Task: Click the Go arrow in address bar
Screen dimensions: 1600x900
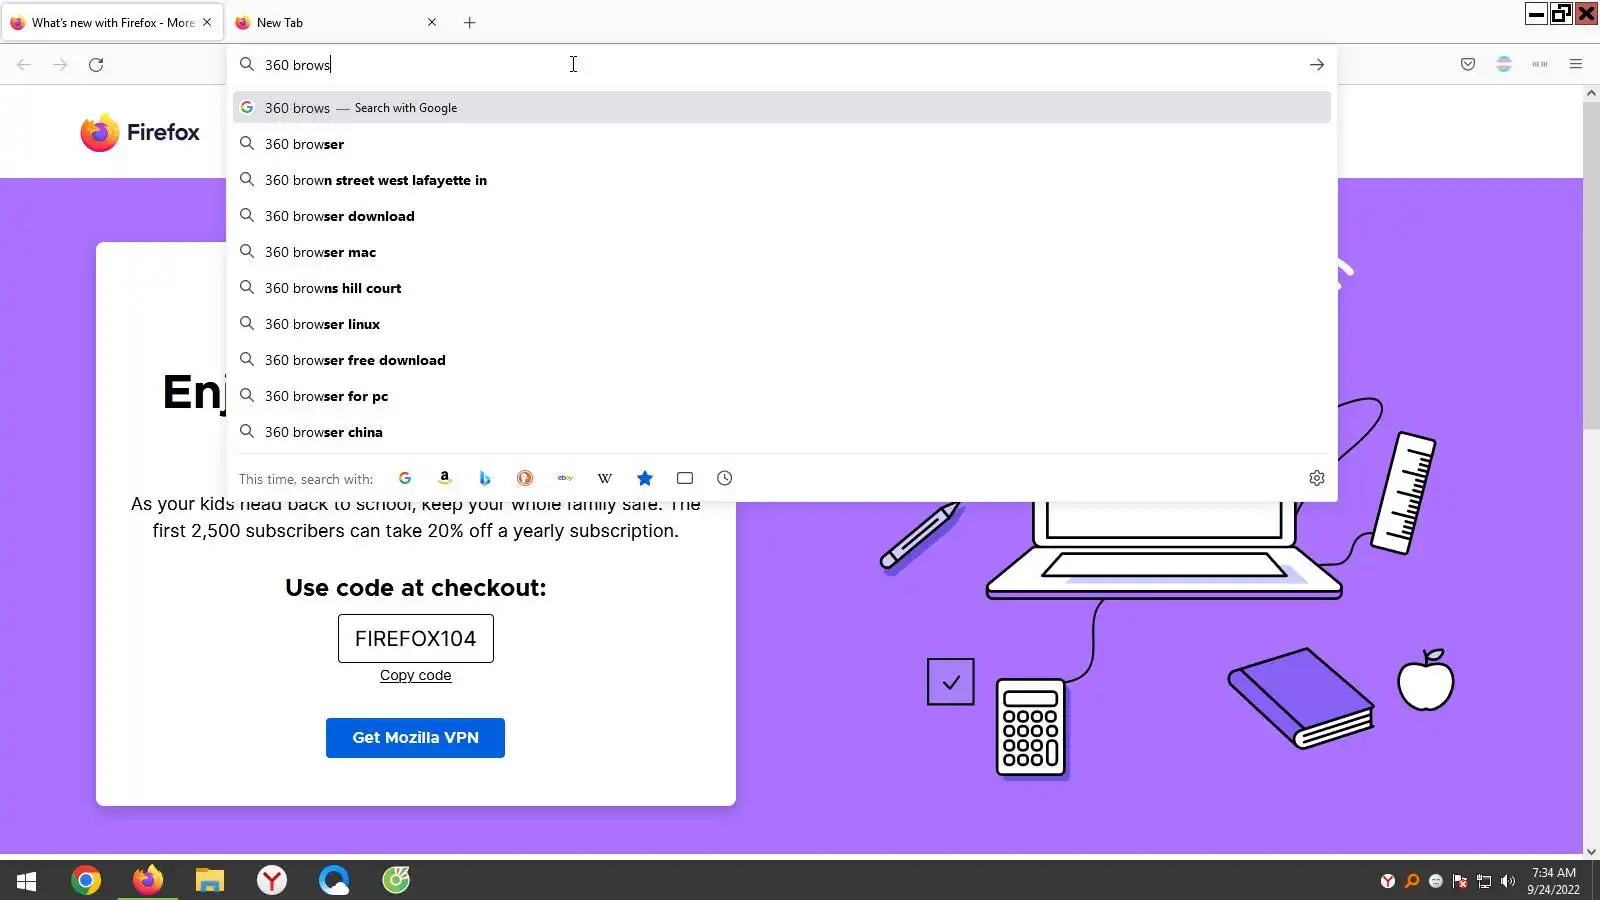Action: 1317,65
